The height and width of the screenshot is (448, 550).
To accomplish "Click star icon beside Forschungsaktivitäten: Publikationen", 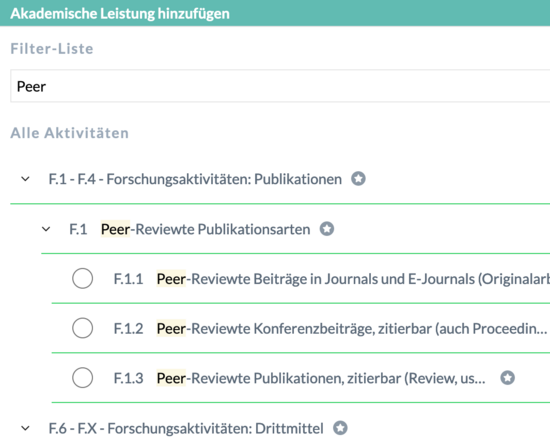I will click(x=358, y=179).
